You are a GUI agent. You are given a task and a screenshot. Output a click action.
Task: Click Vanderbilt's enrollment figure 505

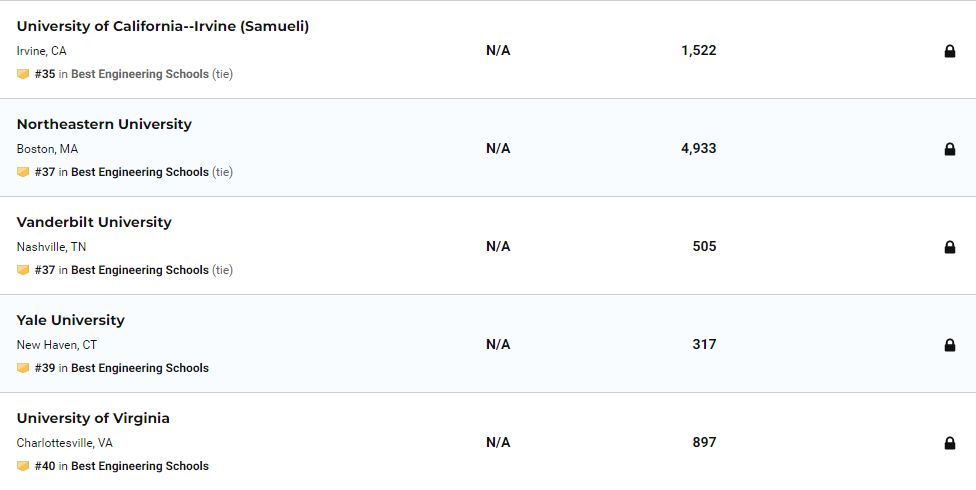(704, 246)
